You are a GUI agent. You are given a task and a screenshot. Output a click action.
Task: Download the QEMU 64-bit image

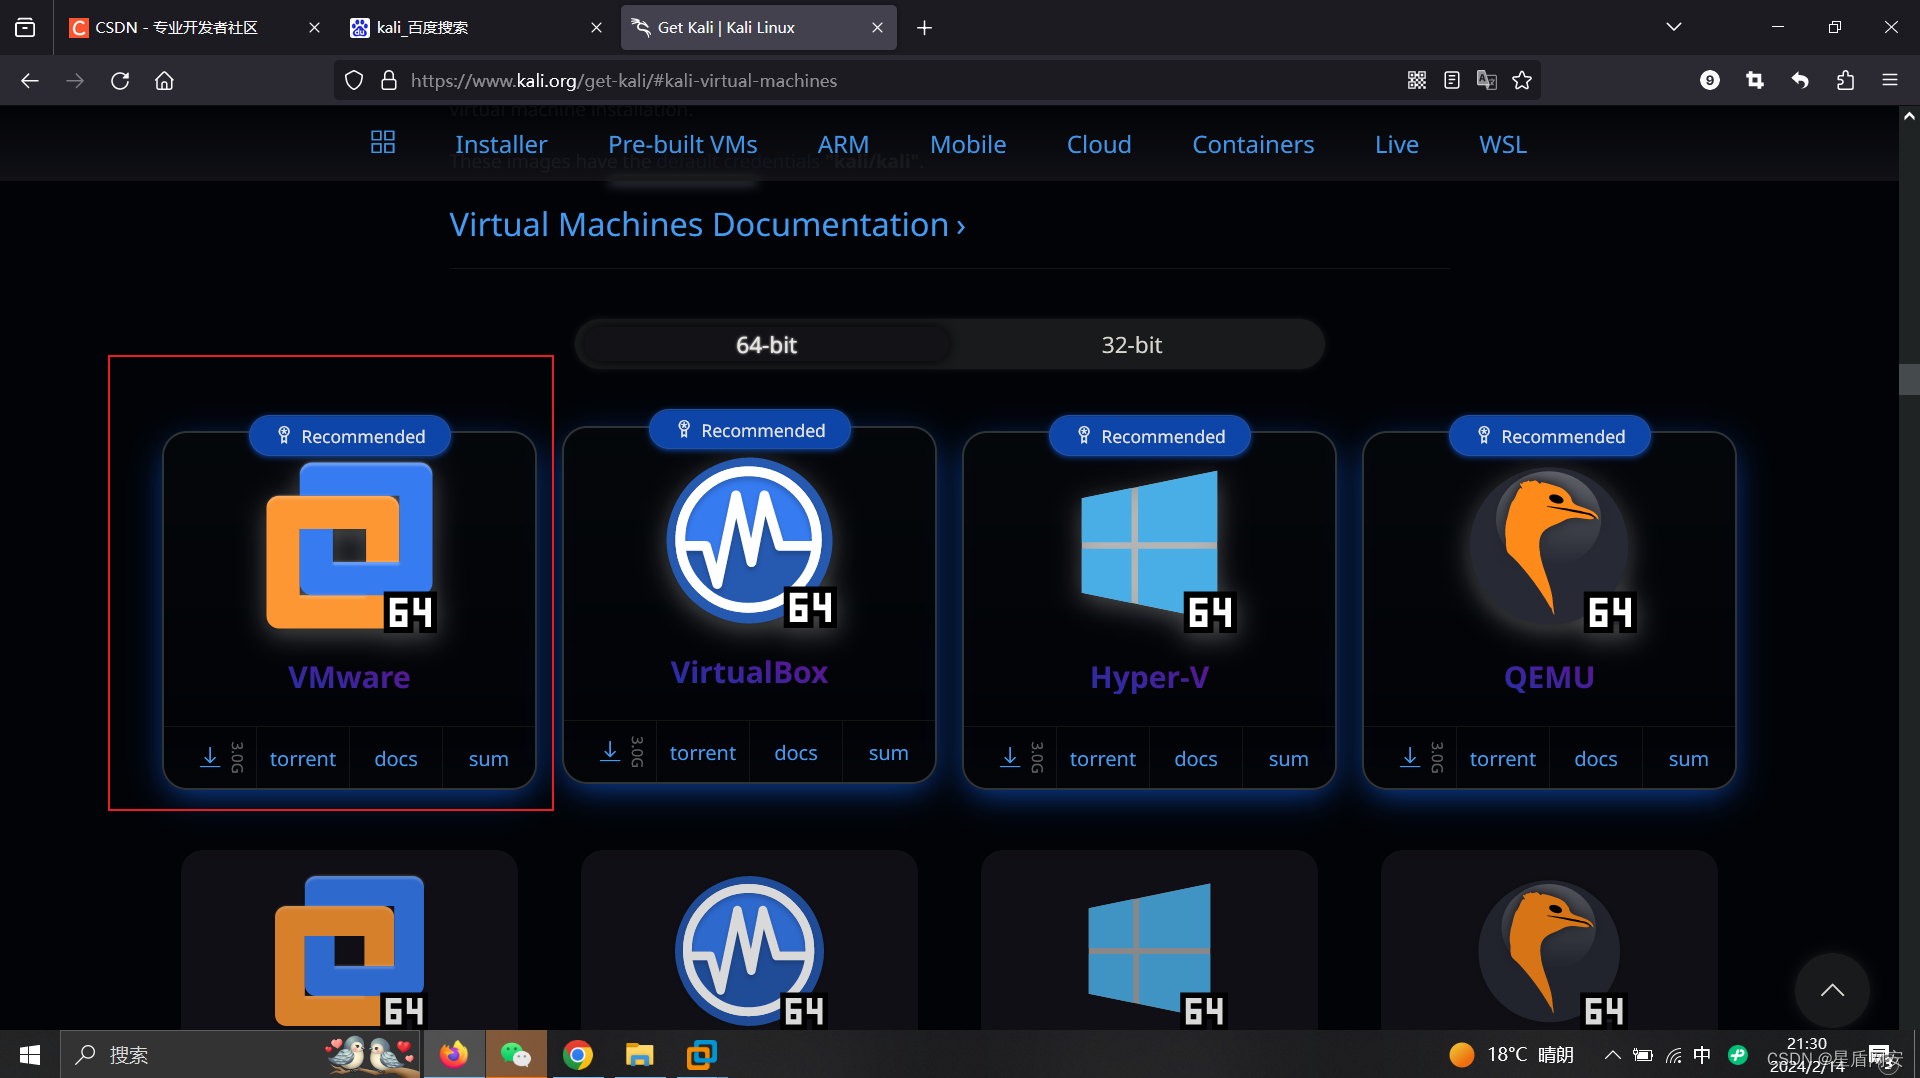coord(1410,758)
